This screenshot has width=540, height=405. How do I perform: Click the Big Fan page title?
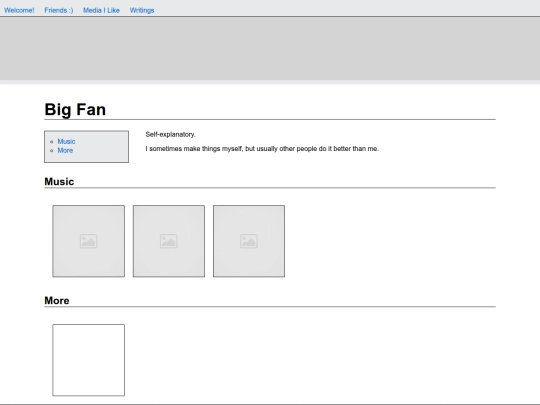point(75,110)
